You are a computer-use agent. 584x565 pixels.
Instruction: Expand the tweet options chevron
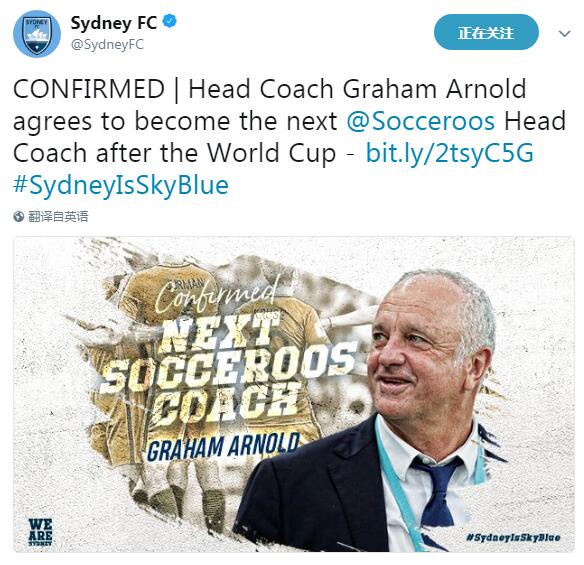coord(565,34)
